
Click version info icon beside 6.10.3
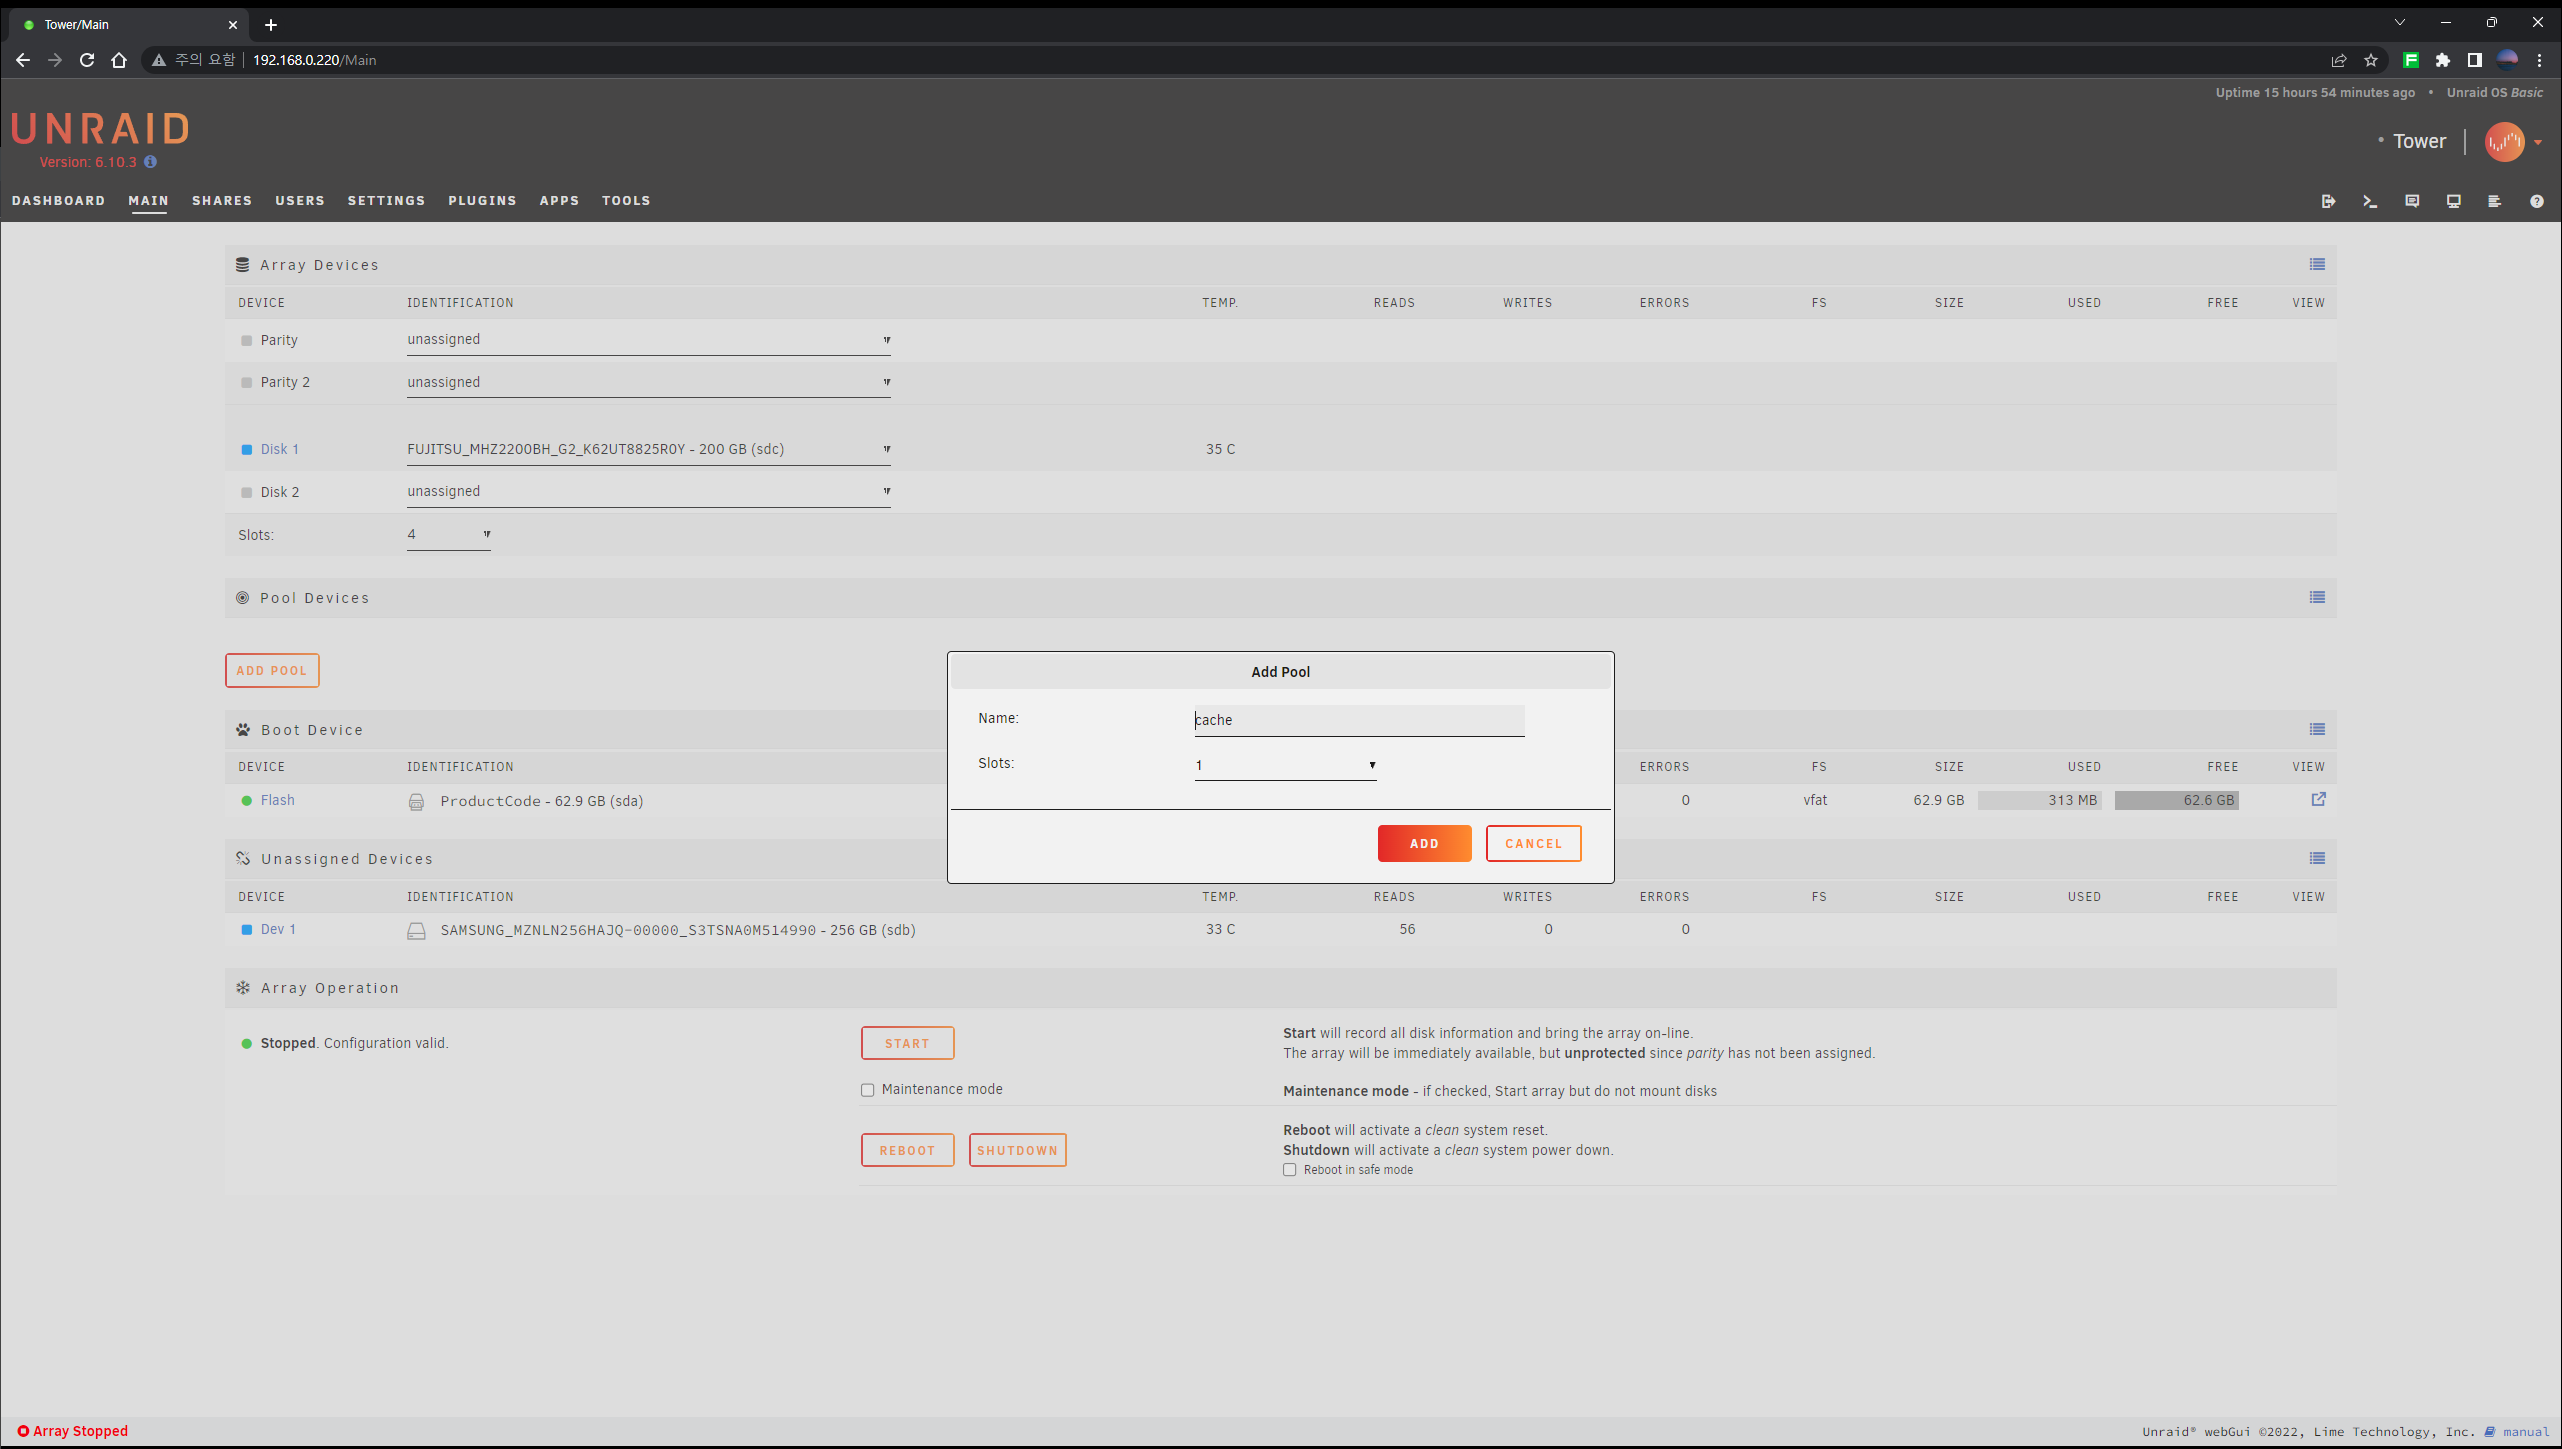pos(150,162)
